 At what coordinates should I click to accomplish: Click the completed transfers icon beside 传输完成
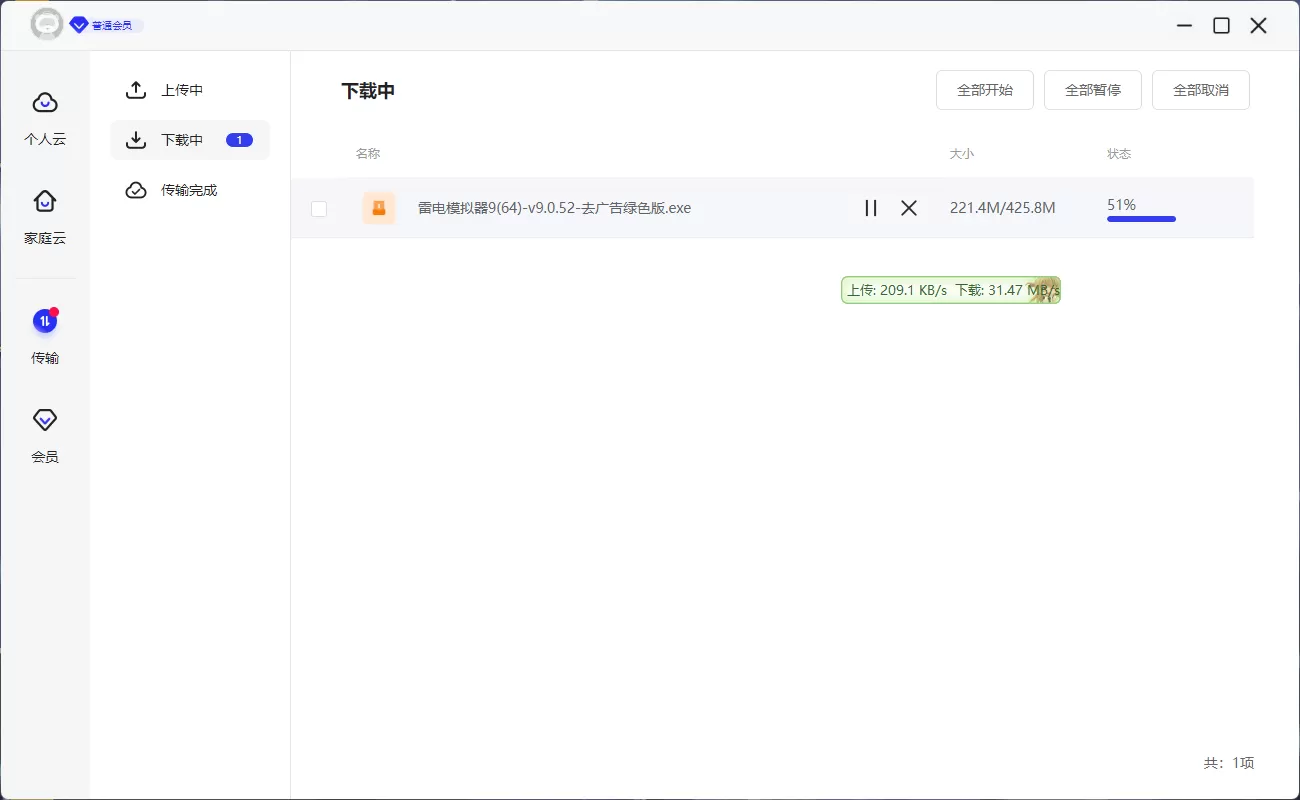point(135,189)
